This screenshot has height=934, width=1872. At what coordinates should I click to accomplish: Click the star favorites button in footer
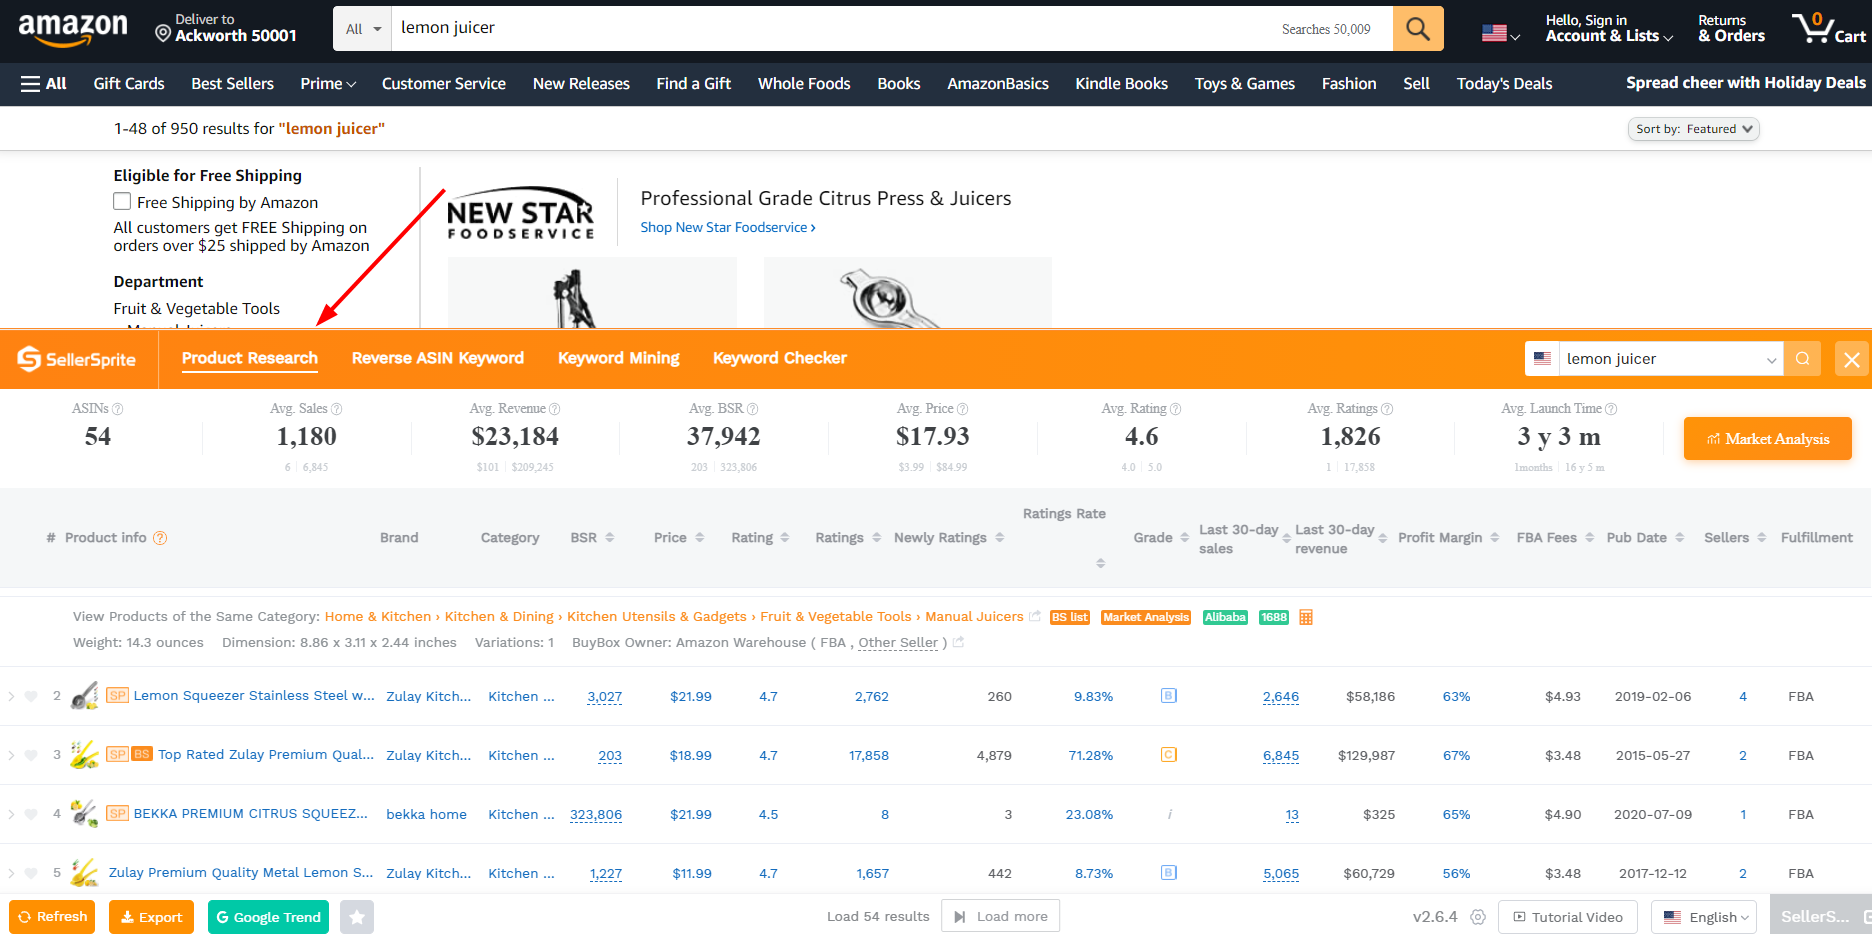coord(357,917)
